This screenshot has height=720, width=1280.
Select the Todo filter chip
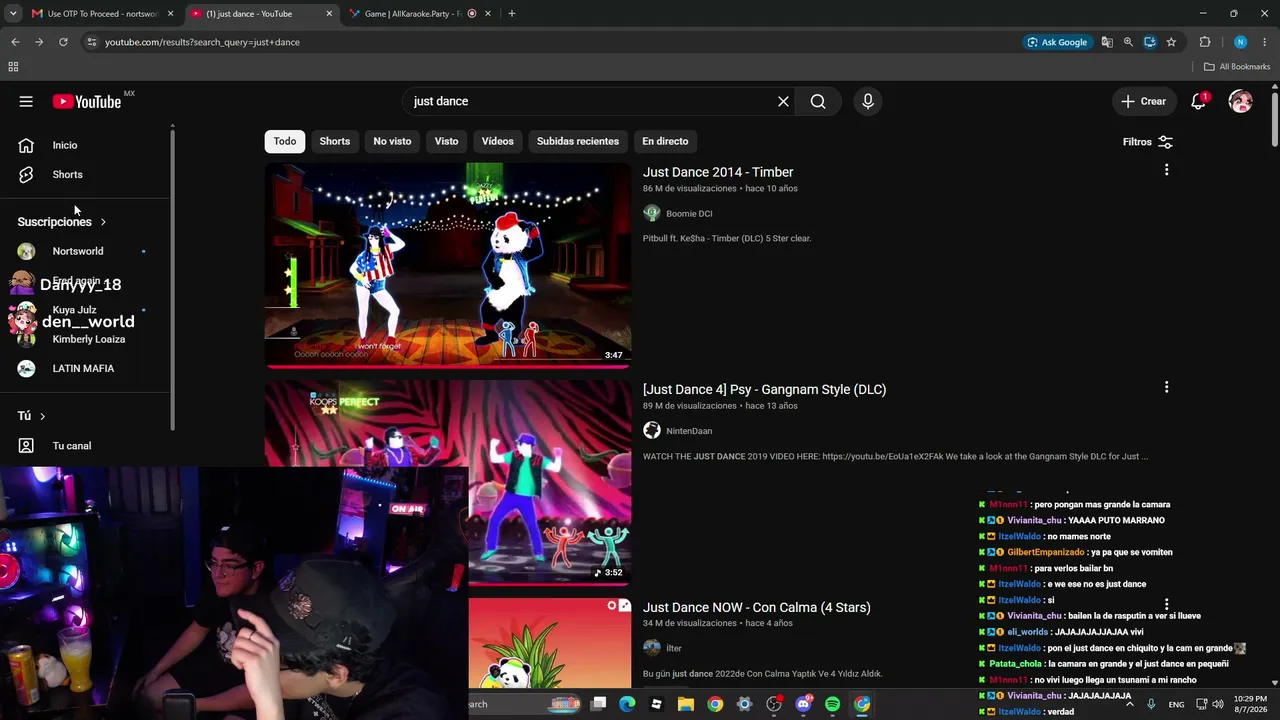[x=285, y=141]
